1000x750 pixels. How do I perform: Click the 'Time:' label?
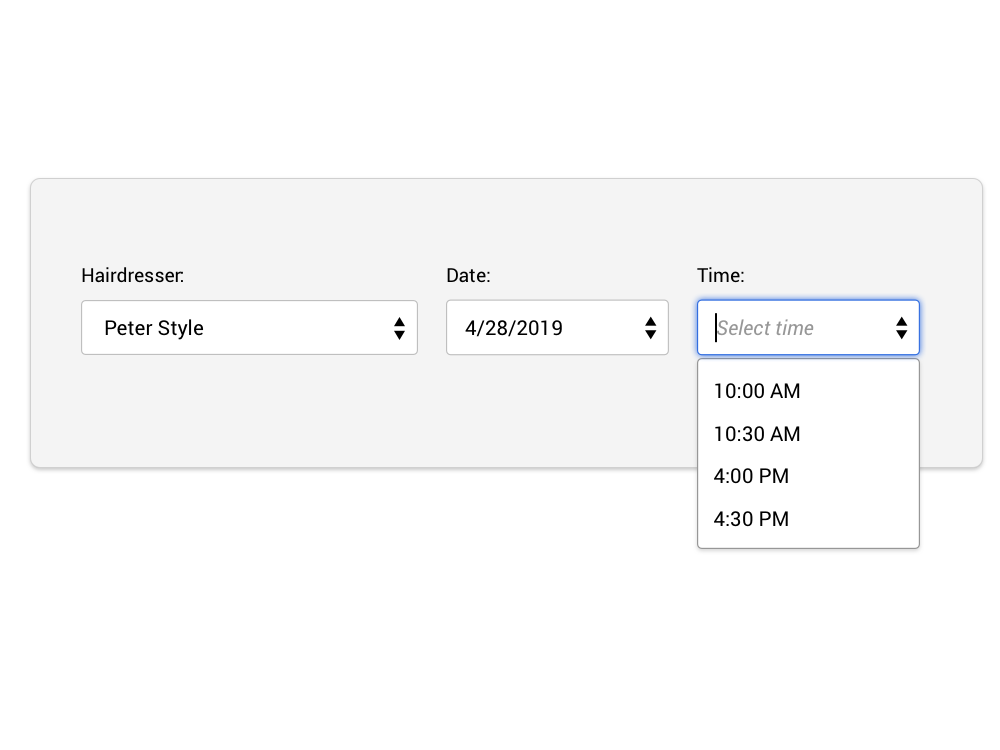[x=721, y=275]
